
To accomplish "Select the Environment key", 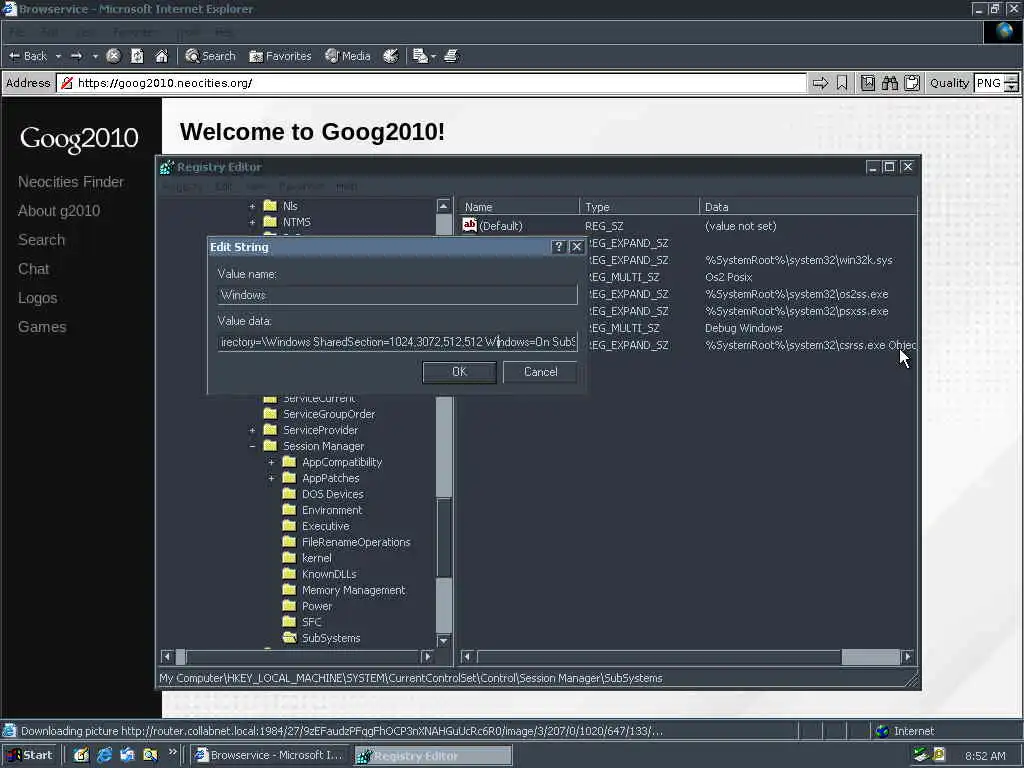I will coord(332,510).
